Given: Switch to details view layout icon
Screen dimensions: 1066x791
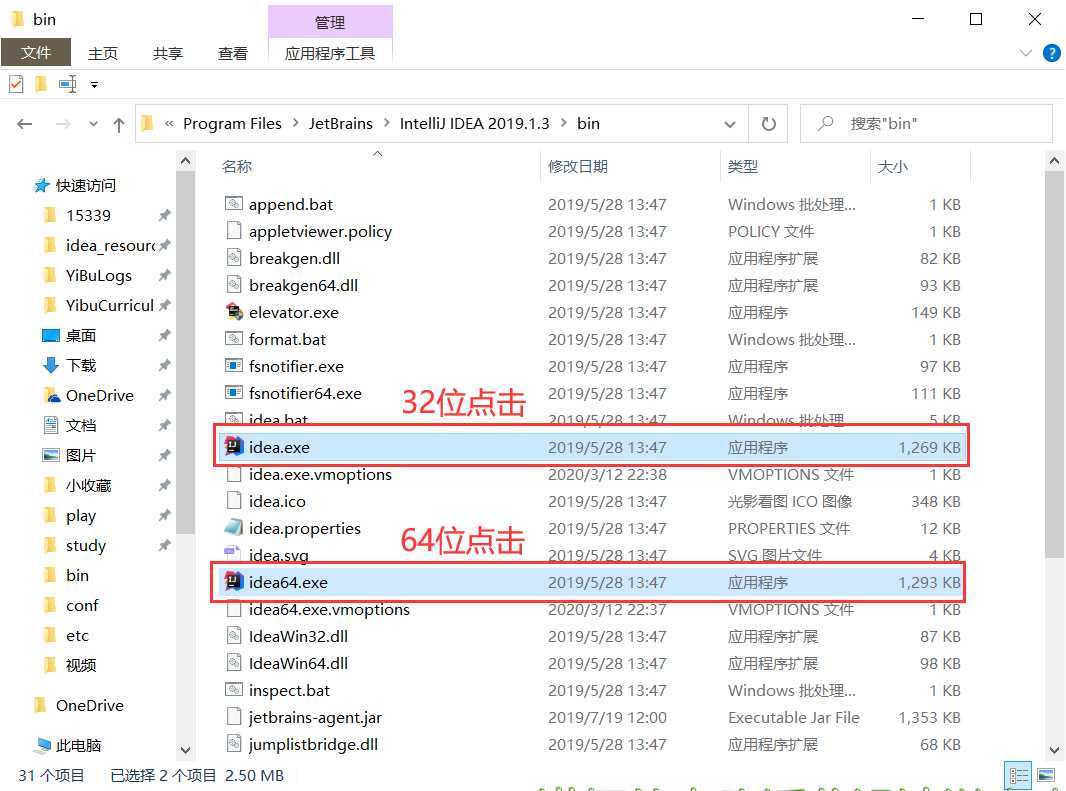Looking at the screenshot, I should (x=1018, y=775).
